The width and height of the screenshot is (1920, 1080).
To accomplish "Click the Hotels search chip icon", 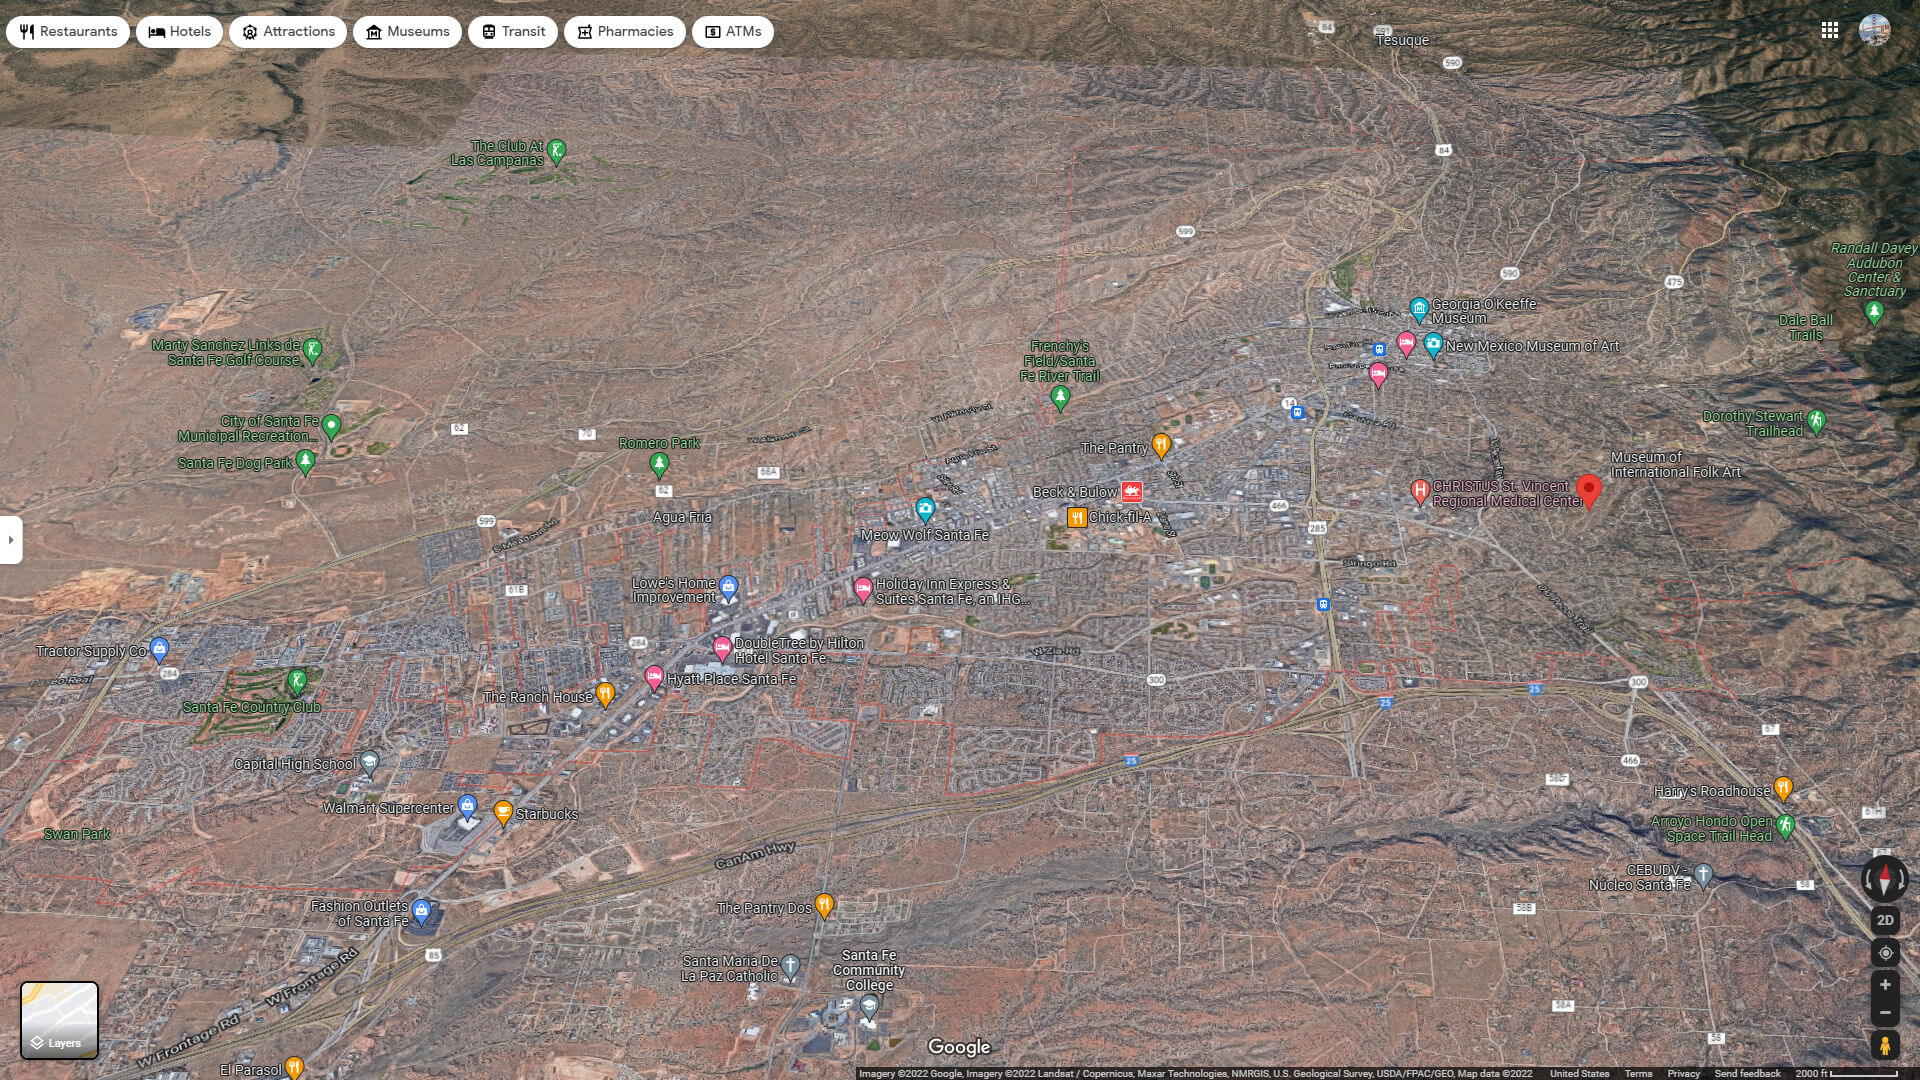I will tap(156, 31).
